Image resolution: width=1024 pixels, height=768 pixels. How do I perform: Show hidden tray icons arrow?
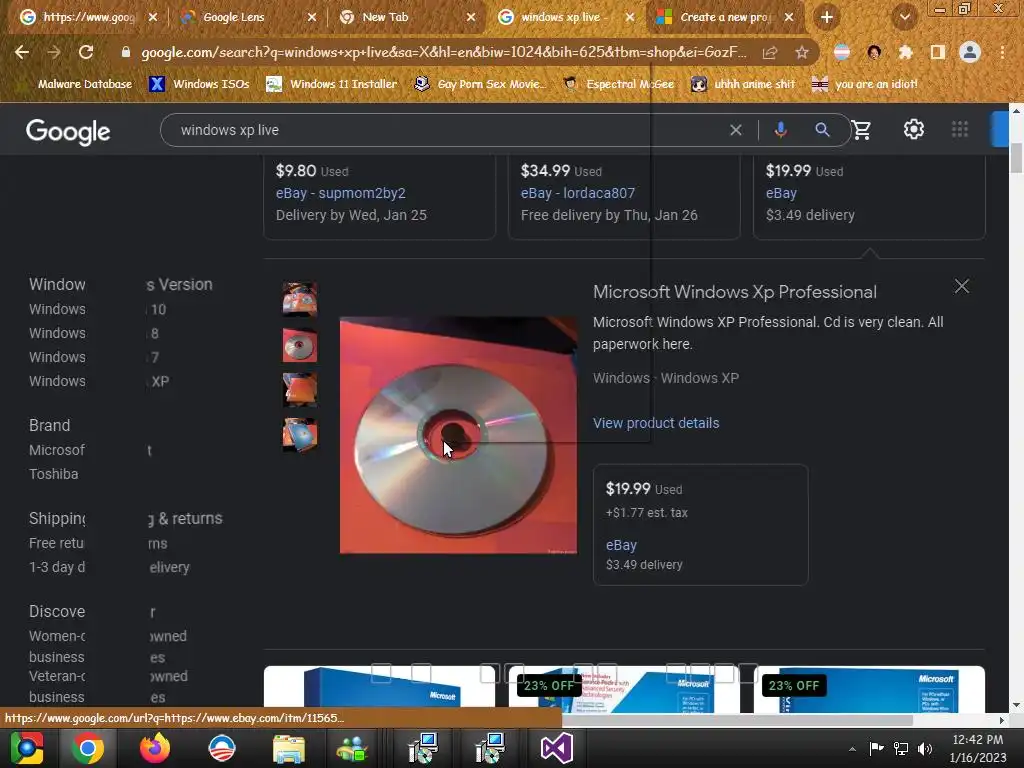tap(852, 749)
